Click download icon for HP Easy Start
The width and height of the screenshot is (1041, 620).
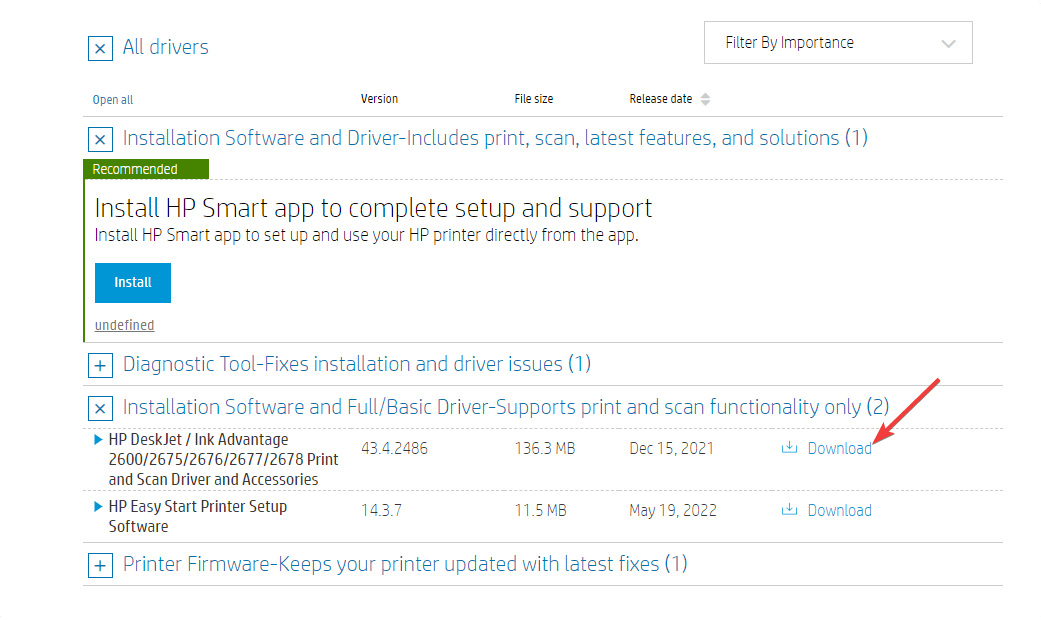point(789,510)
